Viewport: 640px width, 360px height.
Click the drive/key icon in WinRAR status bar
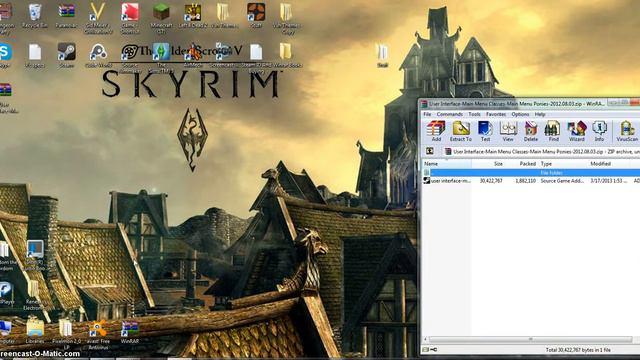tap(429, 350)
